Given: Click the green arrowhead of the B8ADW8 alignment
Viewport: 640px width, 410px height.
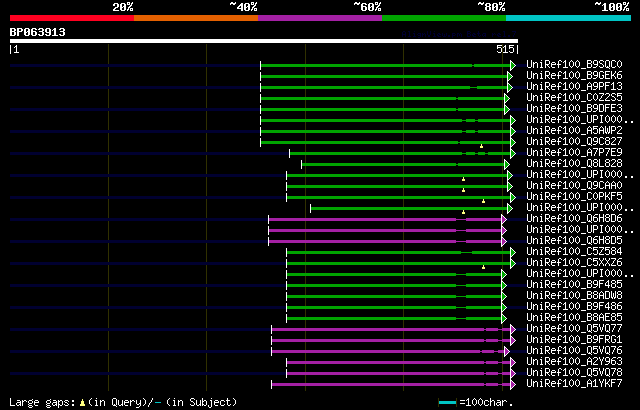Looking at the screenshot, I should [504, 297].
